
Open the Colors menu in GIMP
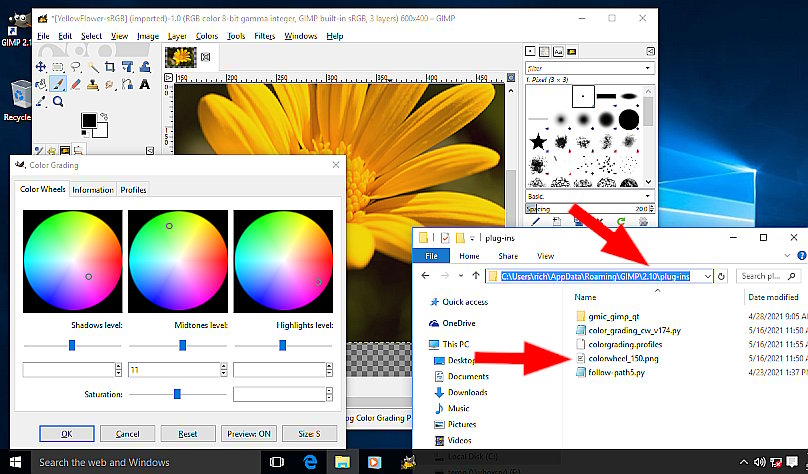click(207, 36)
